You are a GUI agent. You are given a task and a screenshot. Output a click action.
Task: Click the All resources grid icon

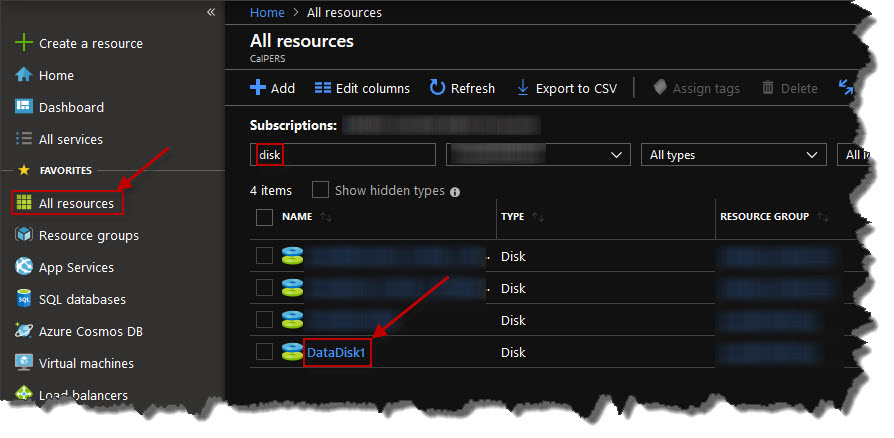tap(24, 202)
